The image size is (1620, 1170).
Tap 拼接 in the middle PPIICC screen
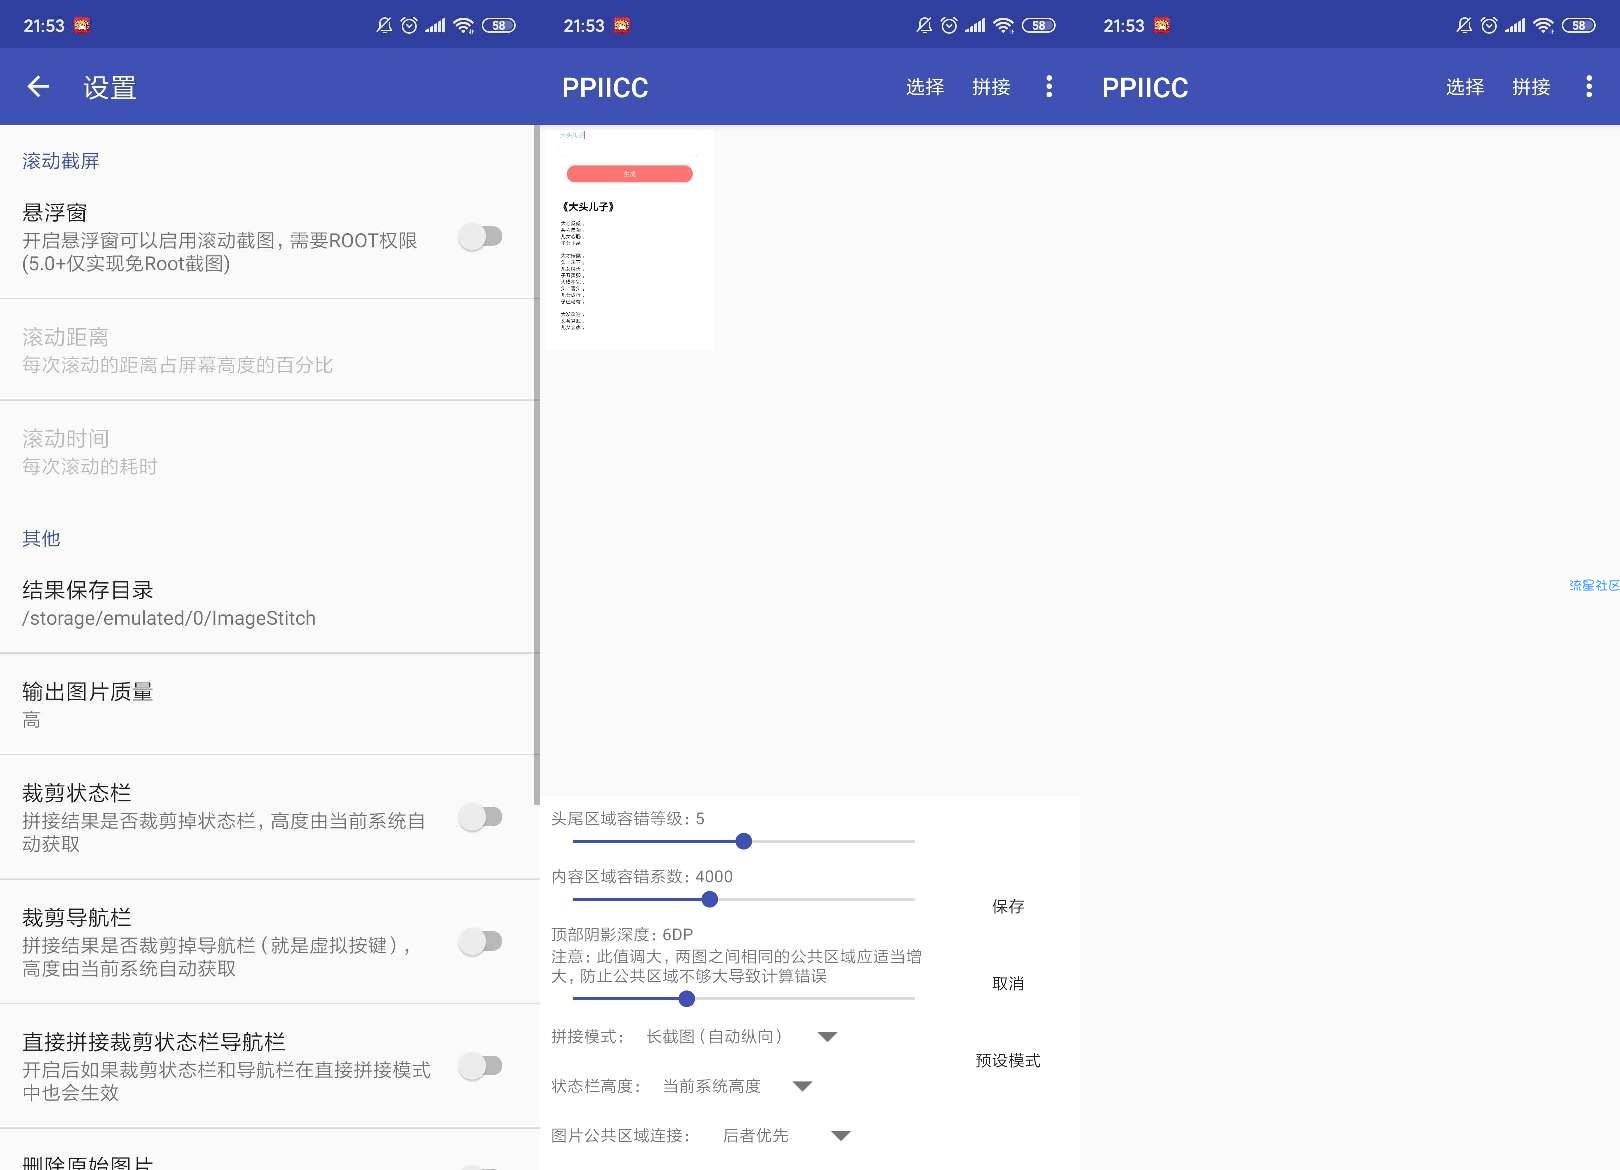click(991, 87)
